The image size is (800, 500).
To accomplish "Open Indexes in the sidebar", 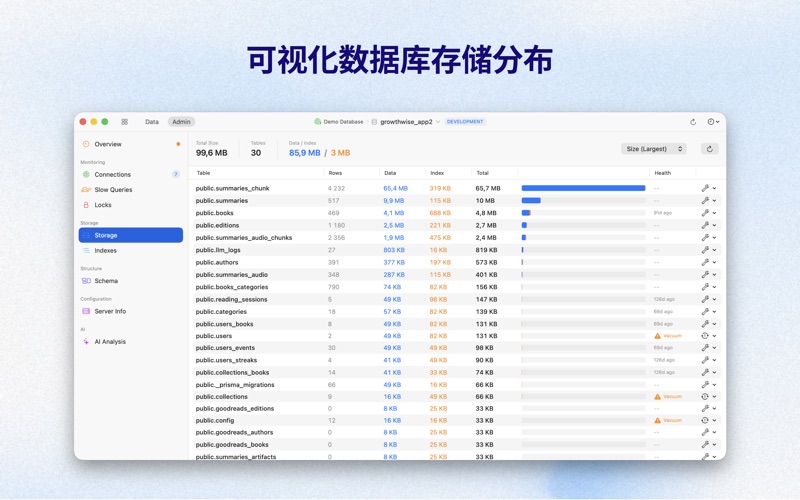I will tap(131, 251).
